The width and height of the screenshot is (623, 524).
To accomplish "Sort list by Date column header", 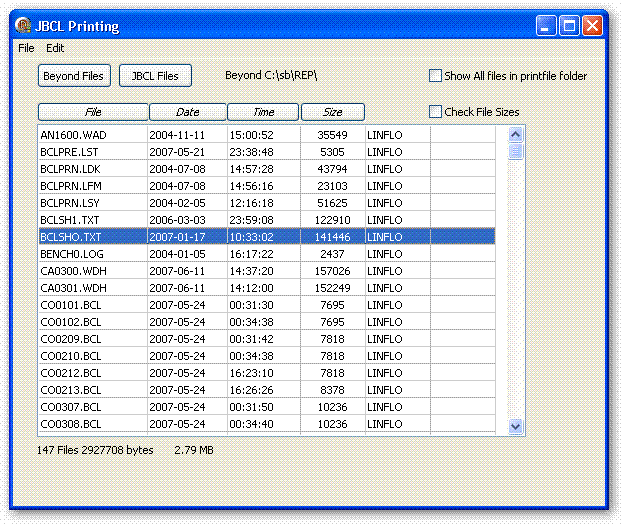I will click(187, 112).
